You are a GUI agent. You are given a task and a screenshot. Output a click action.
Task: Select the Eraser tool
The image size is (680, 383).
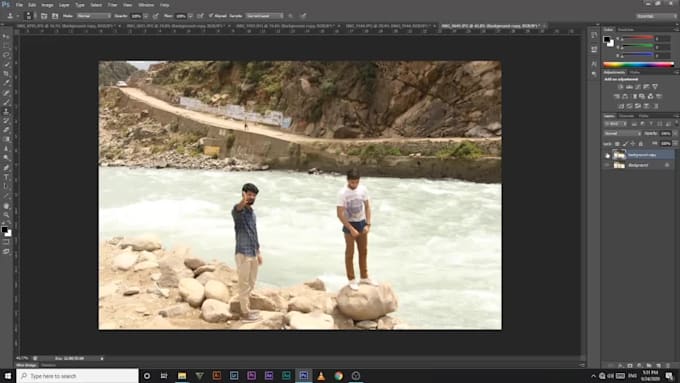6,130
